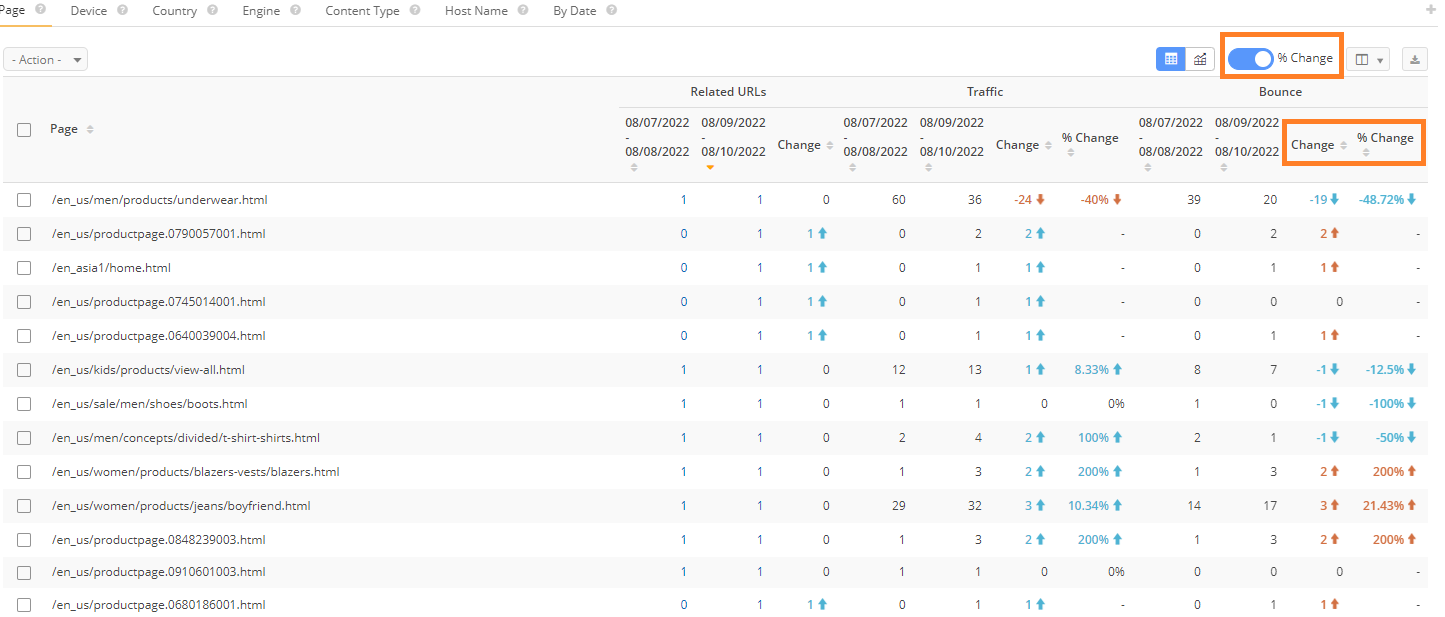Switch to table view icon
Screen dimensions: 1445x617
pyautogui.click(x=1170, y=59)
